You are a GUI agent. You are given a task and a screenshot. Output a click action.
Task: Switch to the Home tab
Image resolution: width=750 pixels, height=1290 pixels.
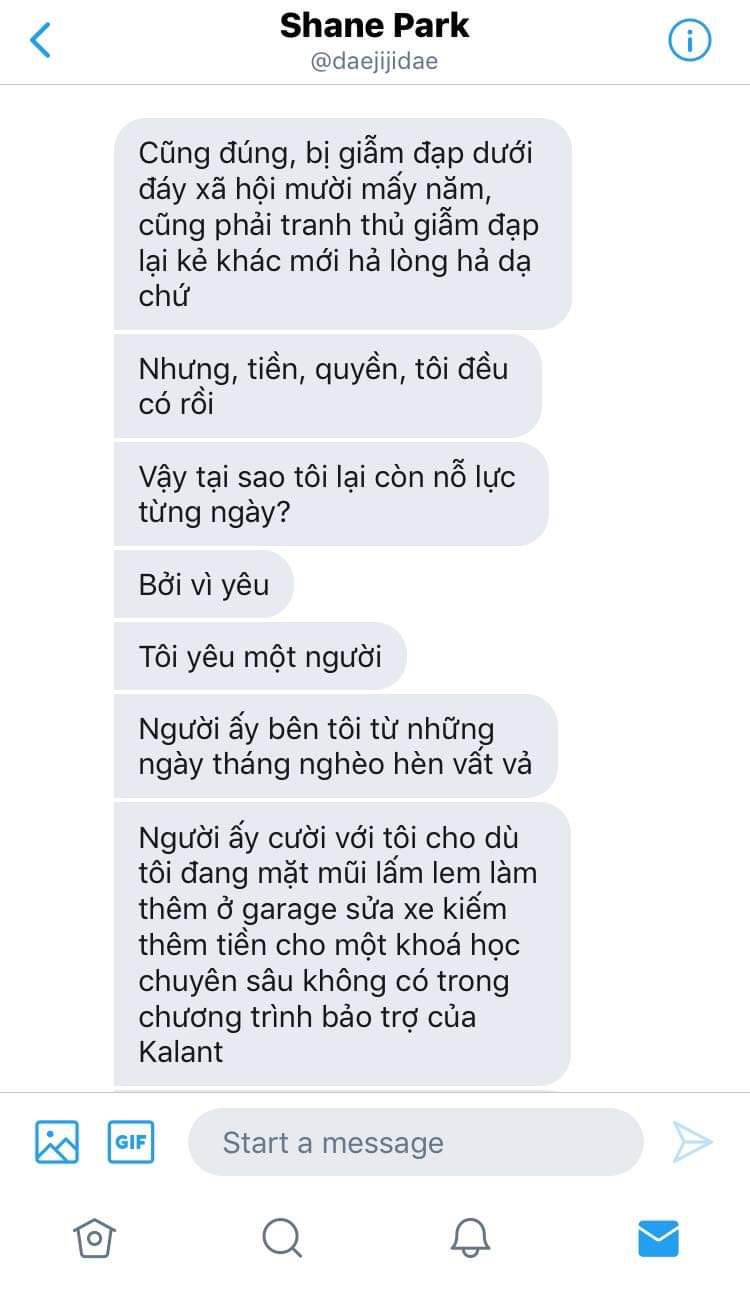[94, 1238]
